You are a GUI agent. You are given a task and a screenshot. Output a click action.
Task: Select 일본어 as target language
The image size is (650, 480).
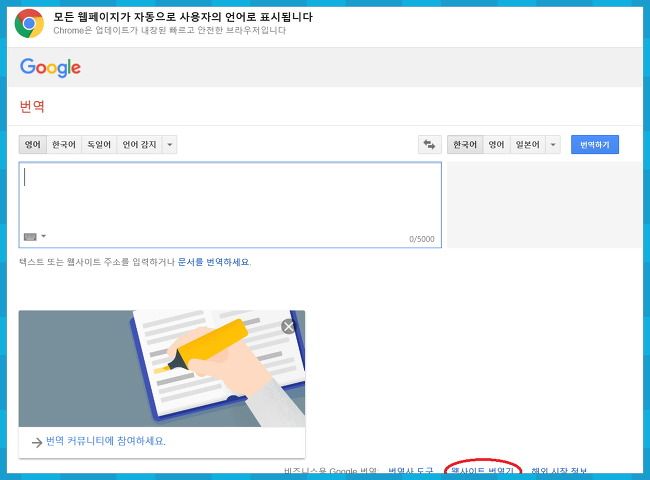point(528,145)
